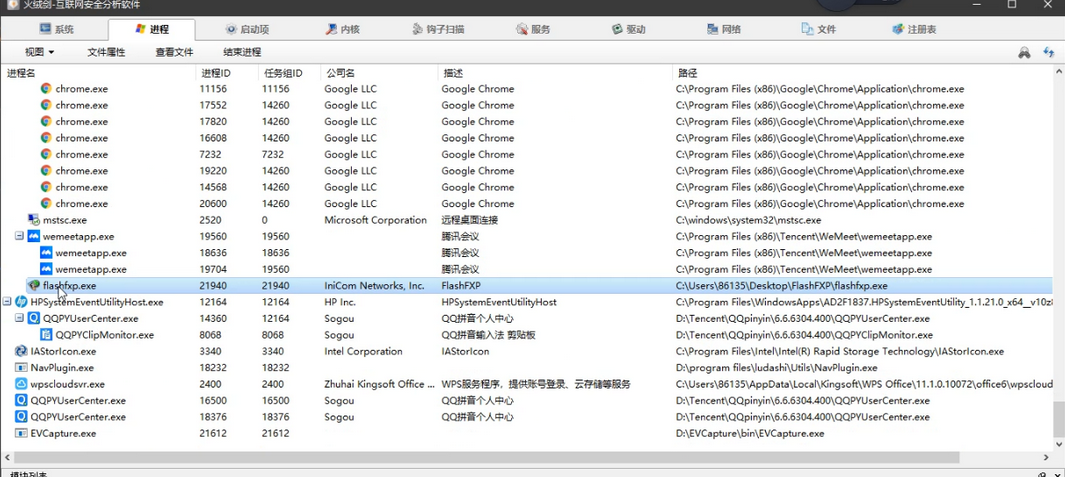1065x477 pixels.
Task: Sort by the 进程ID column header
Action: [x=227, y=73]
